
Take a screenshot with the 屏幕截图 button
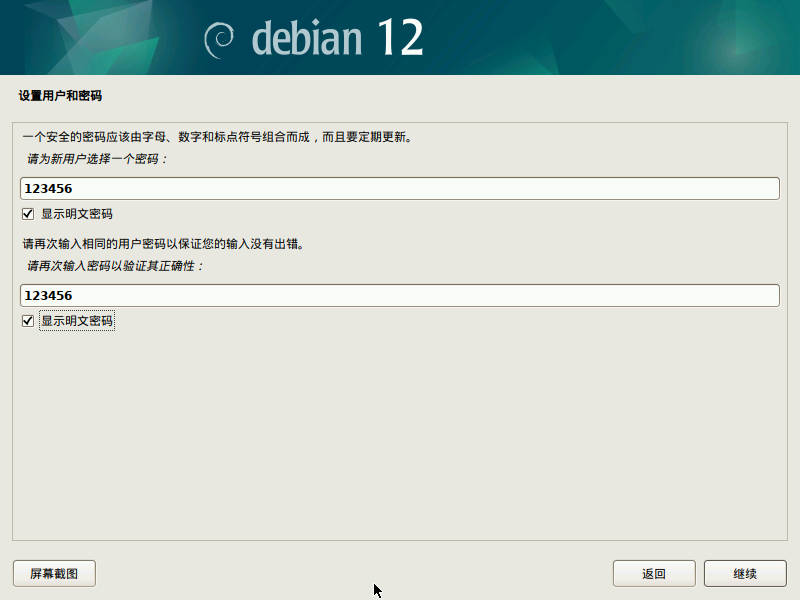54,573
